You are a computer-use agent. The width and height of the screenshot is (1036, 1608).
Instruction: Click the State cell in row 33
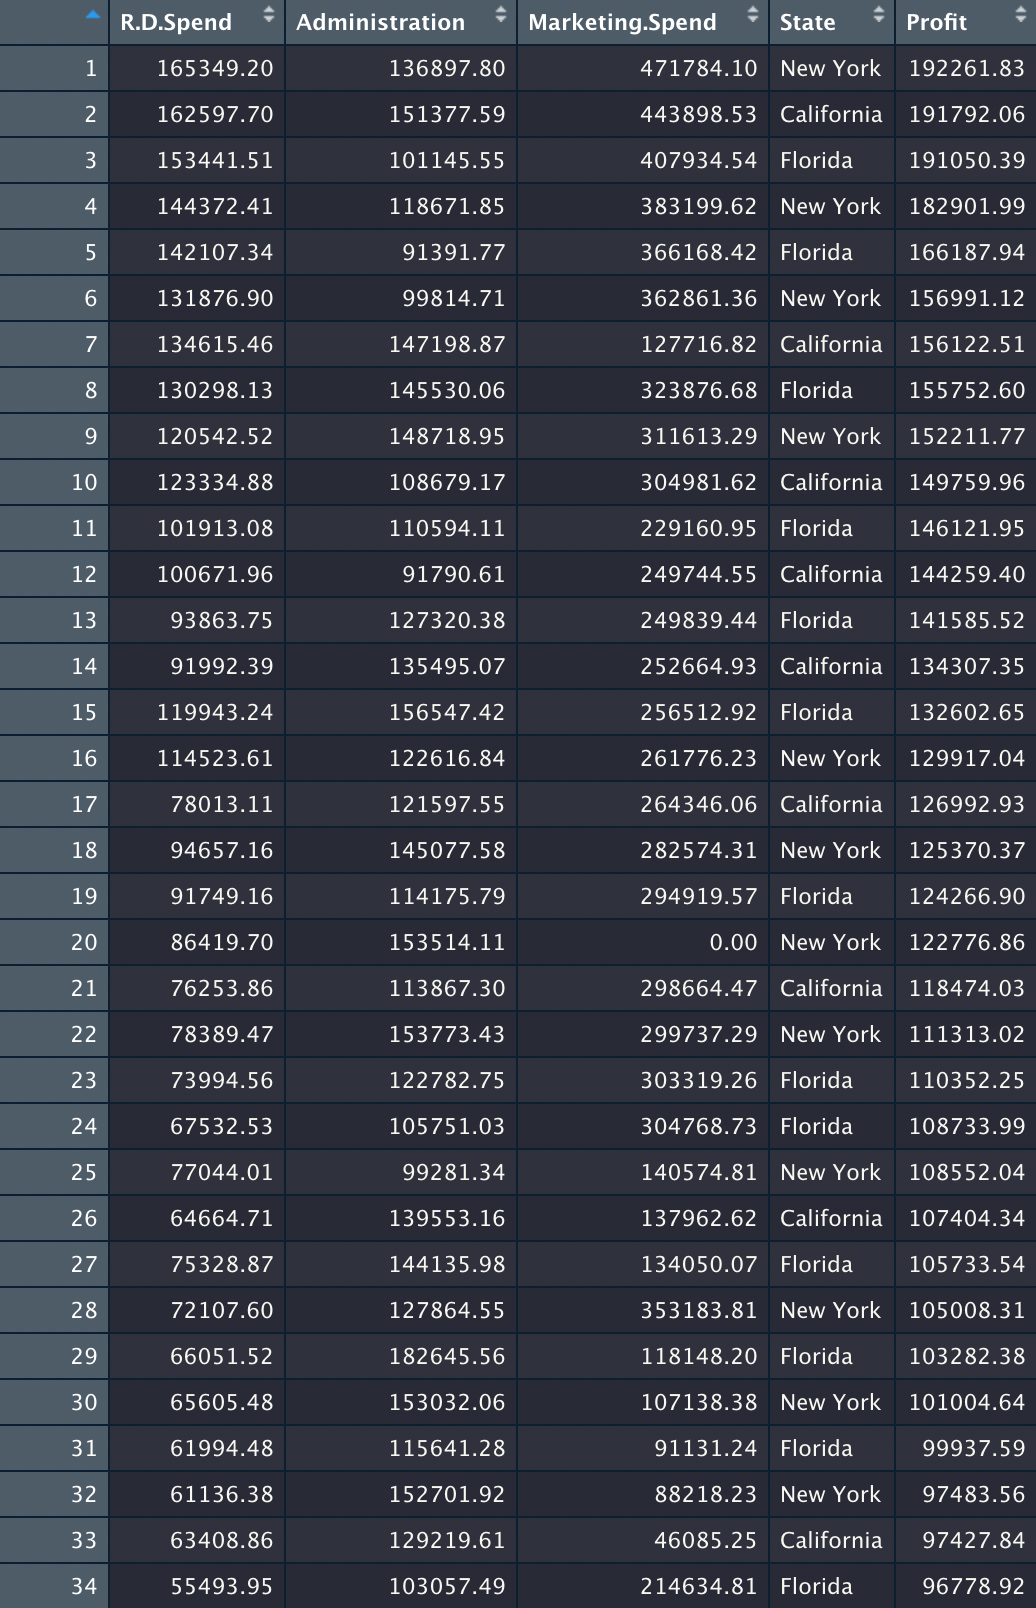coord(832,1540)
